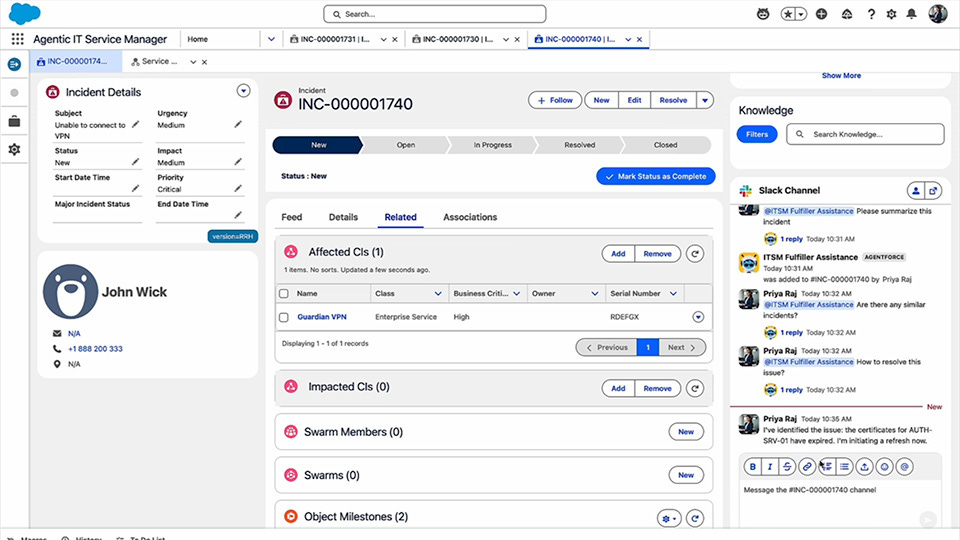Open the Trailhead guidance icon

coord(847,14)
